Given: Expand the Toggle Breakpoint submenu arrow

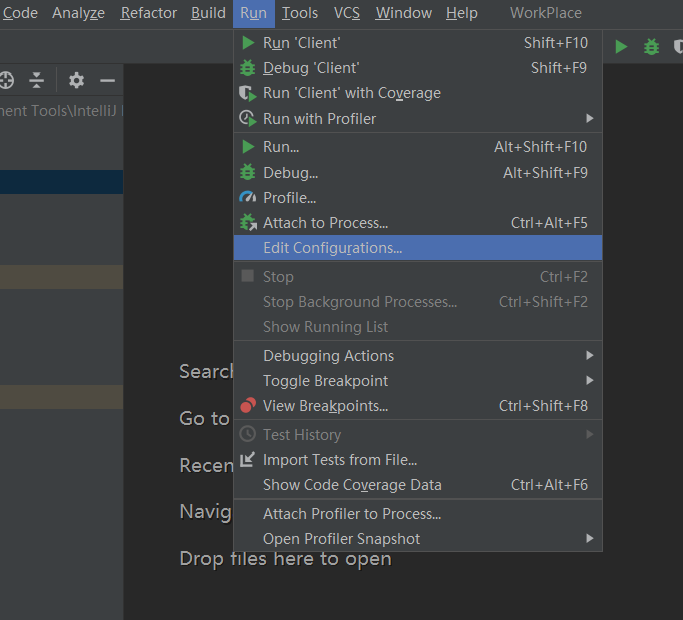Looking at the screenshot, I should pos(589,381).
